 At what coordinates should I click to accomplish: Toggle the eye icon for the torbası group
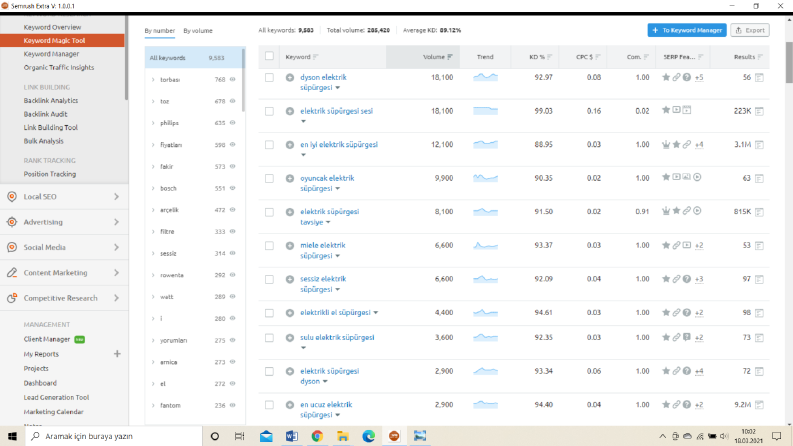(233, 79)
